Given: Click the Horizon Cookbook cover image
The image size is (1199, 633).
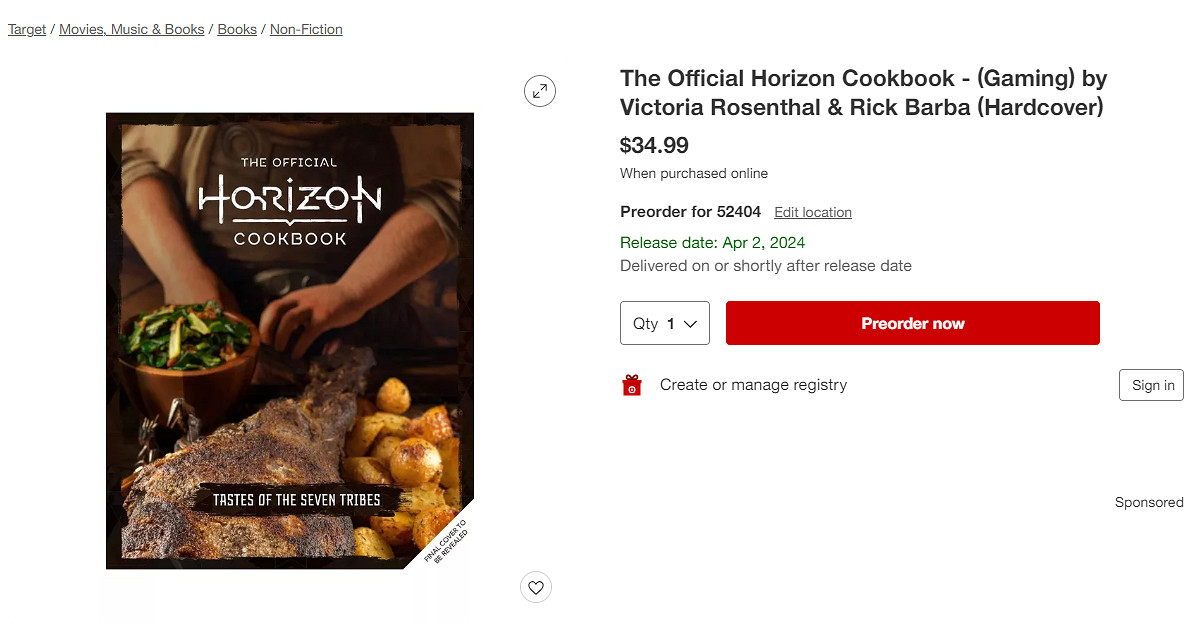Looking at the screenshot, I should pyautogui.click(x=290, y=340).
